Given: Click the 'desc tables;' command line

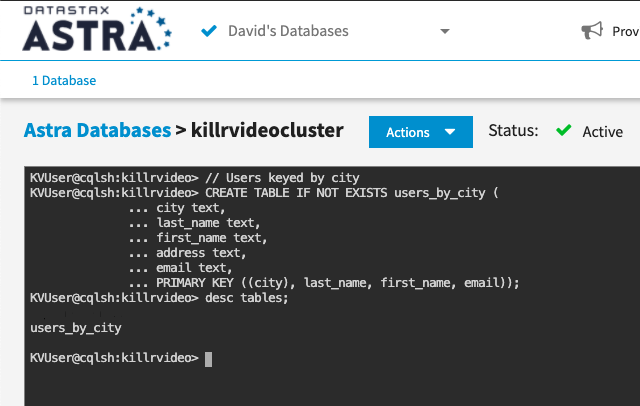Looking at the screenshot, I should tap(247, 298).
